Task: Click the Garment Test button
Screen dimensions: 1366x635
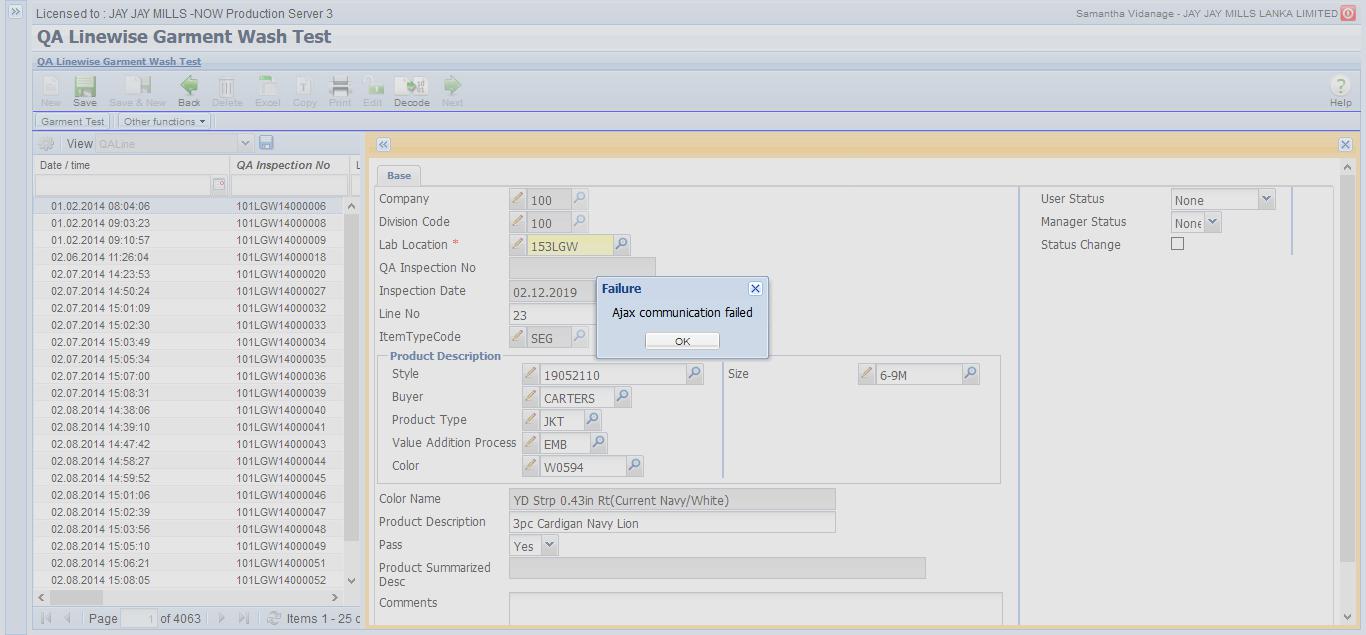Action: click(x=73, y=122)
